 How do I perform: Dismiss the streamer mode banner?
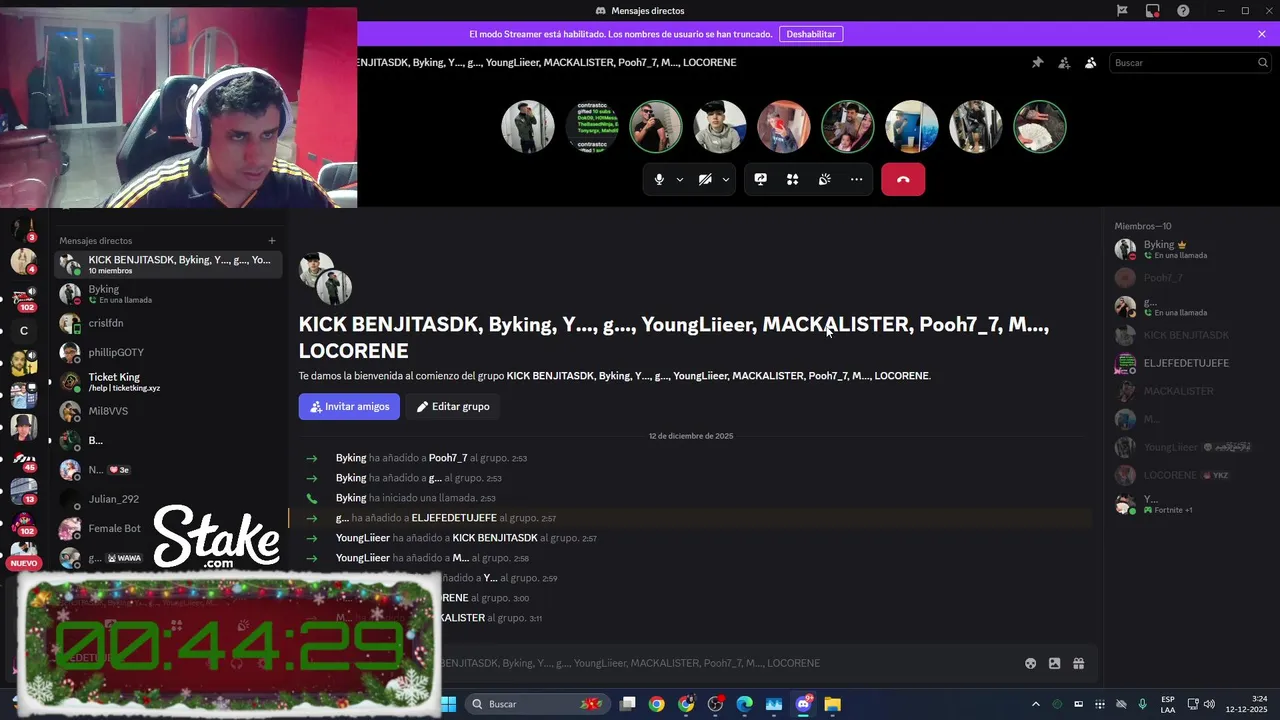coord(1262,34)
